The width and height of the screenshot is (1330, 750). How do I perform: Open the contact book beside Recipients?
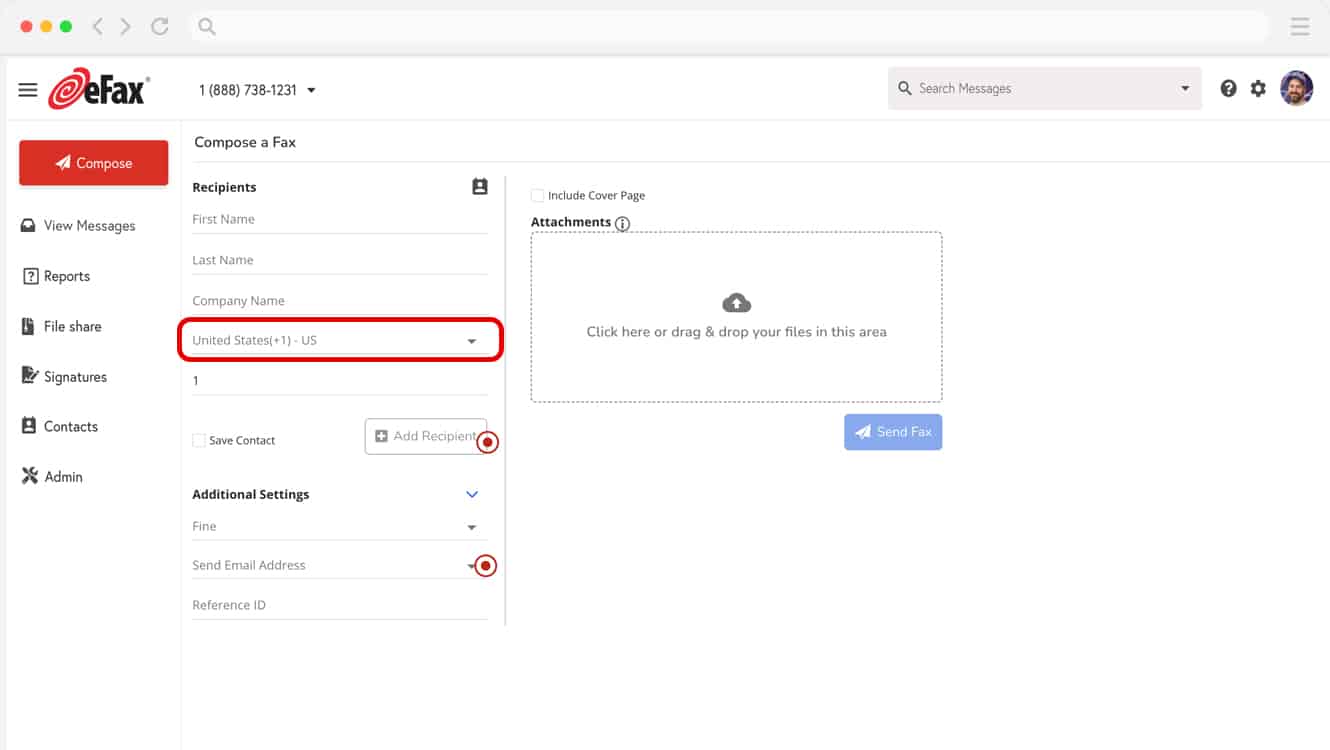coord(479,186)
